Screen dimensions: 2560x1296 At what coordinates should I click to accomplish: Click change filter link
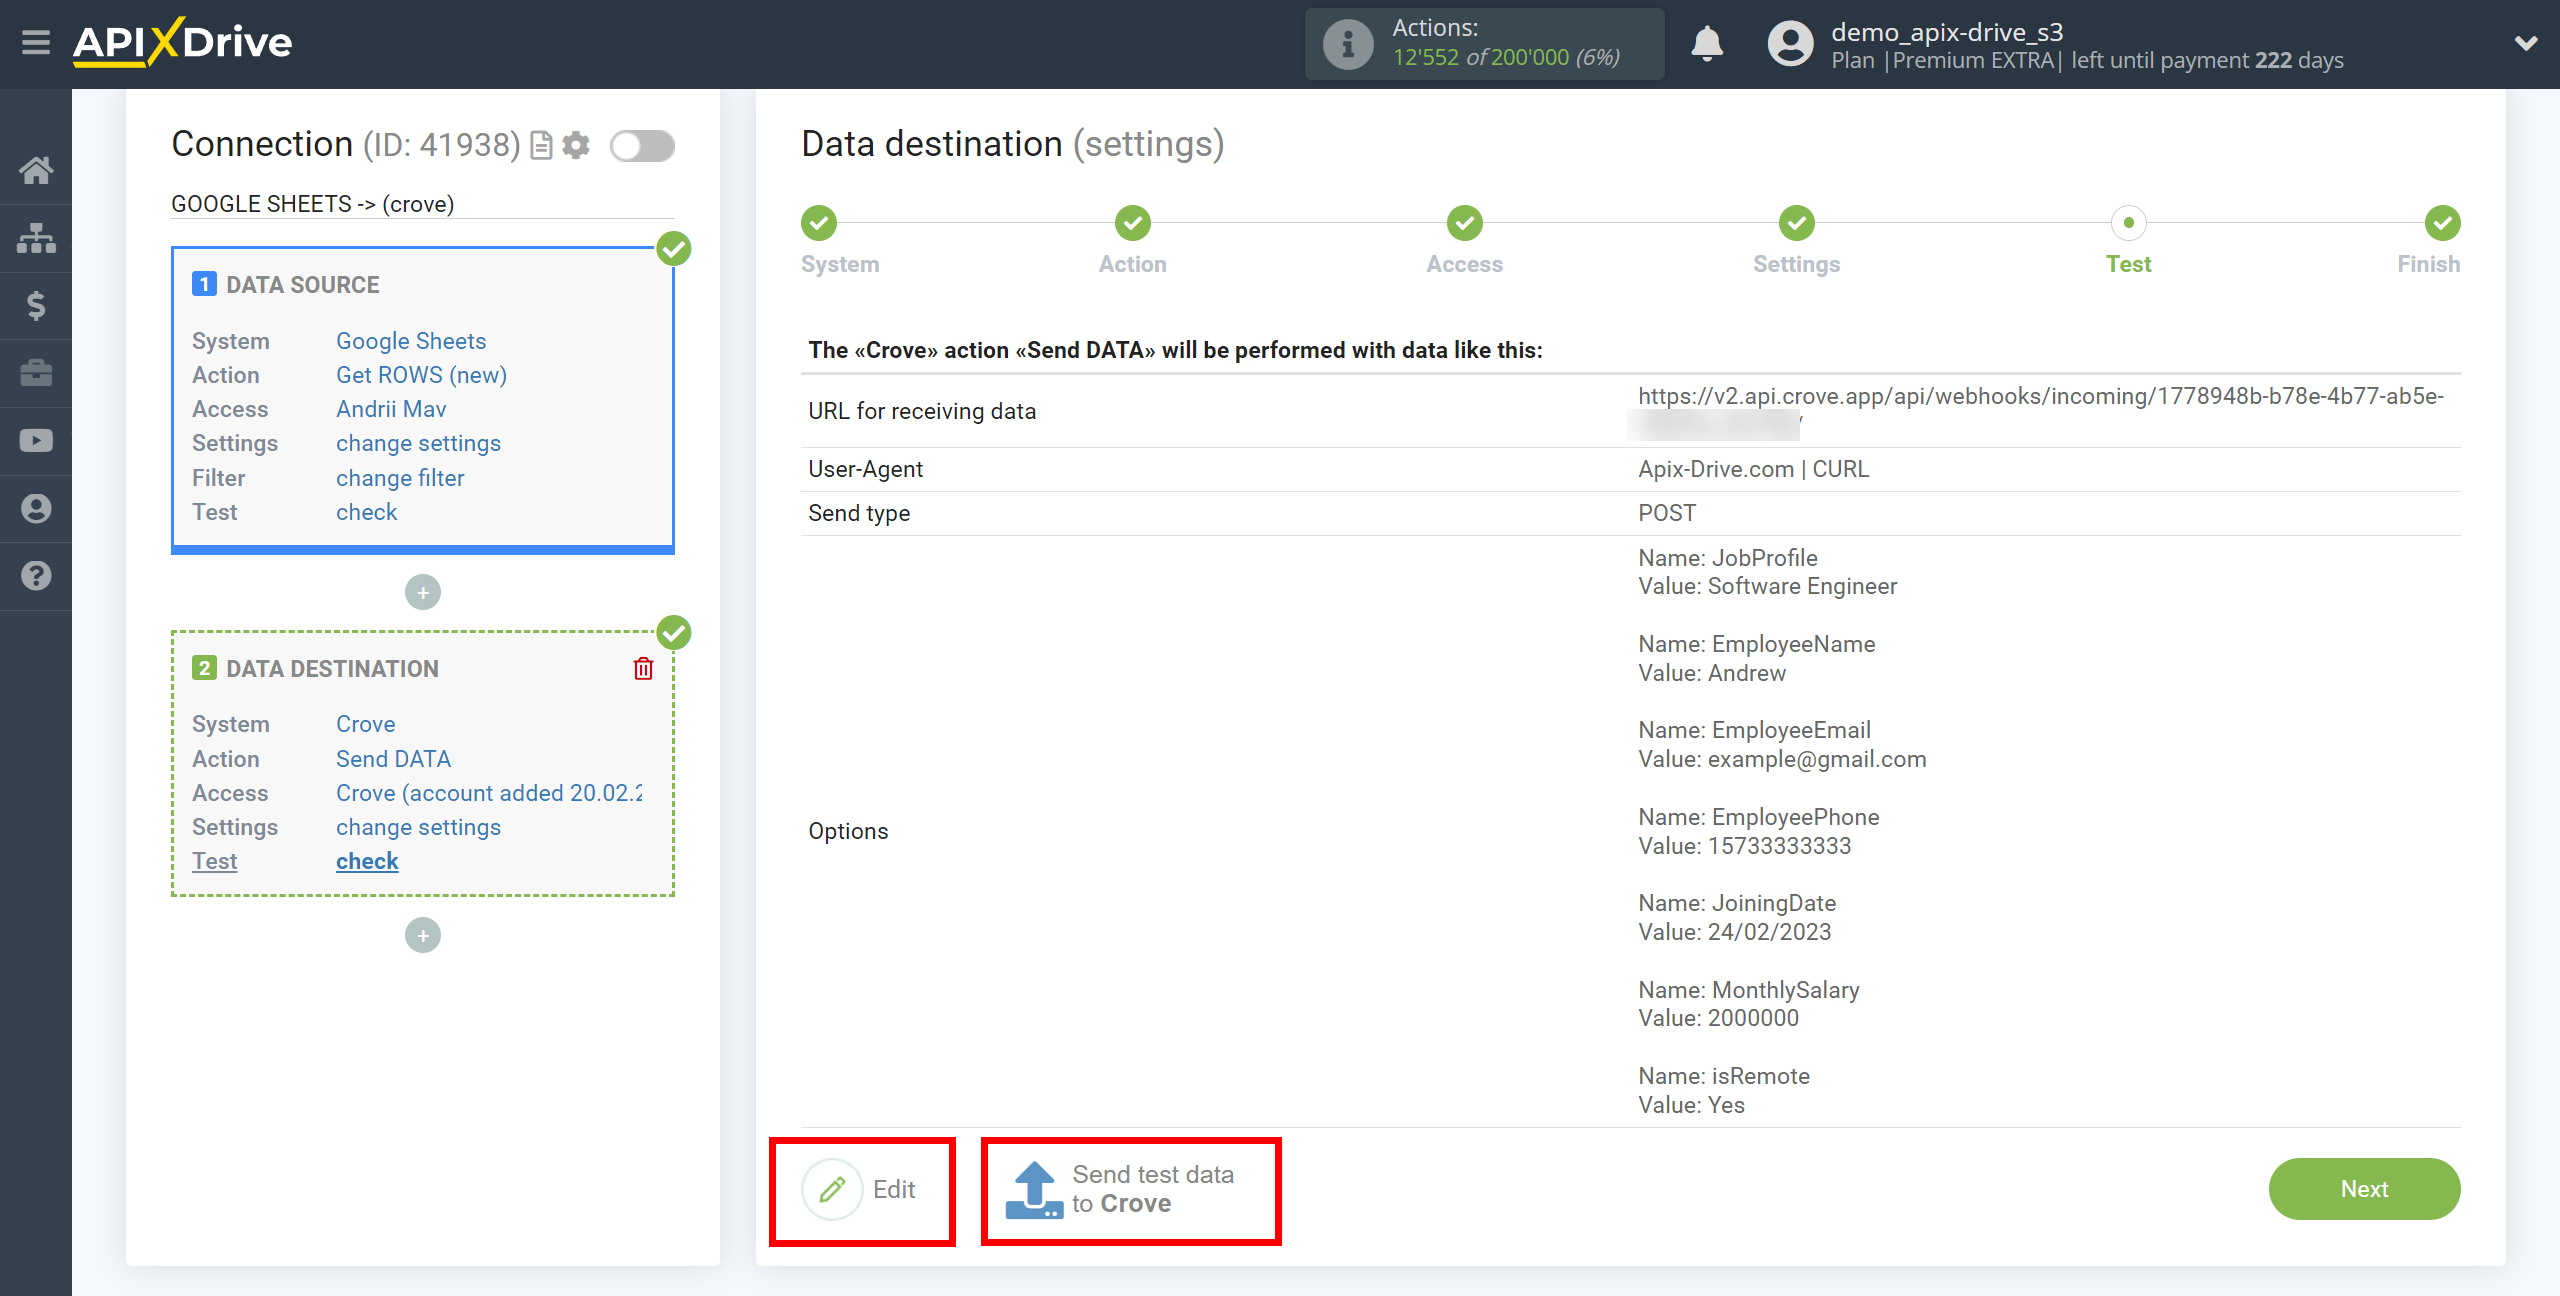click(x=400, y=478)
